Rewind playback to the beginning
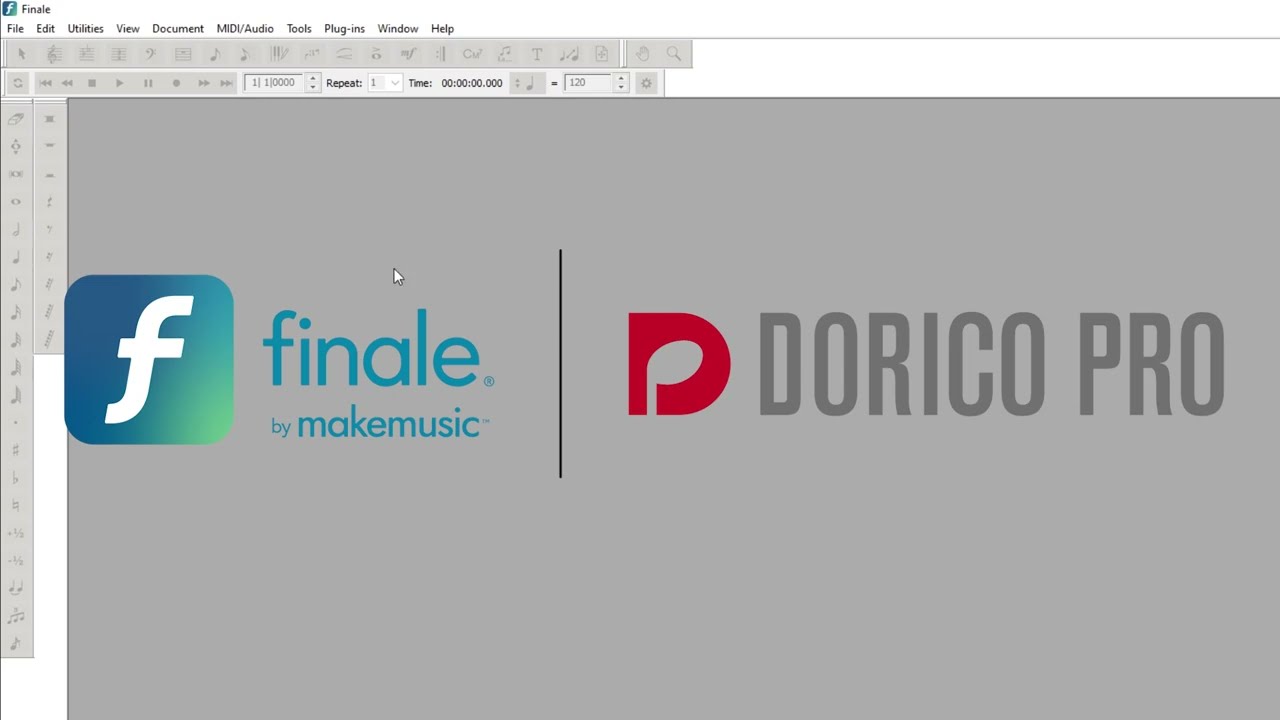The image size is (1280, 720). (x=45, y=83)
